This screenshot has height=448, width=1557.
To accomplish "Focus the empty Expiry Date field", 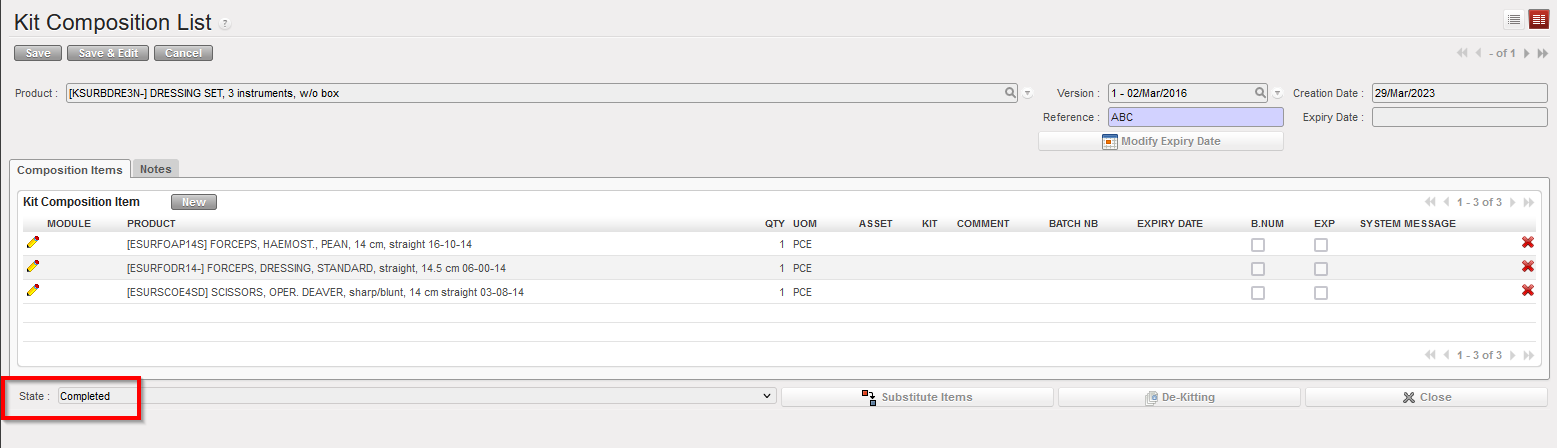I will (x=1460, y=117).
